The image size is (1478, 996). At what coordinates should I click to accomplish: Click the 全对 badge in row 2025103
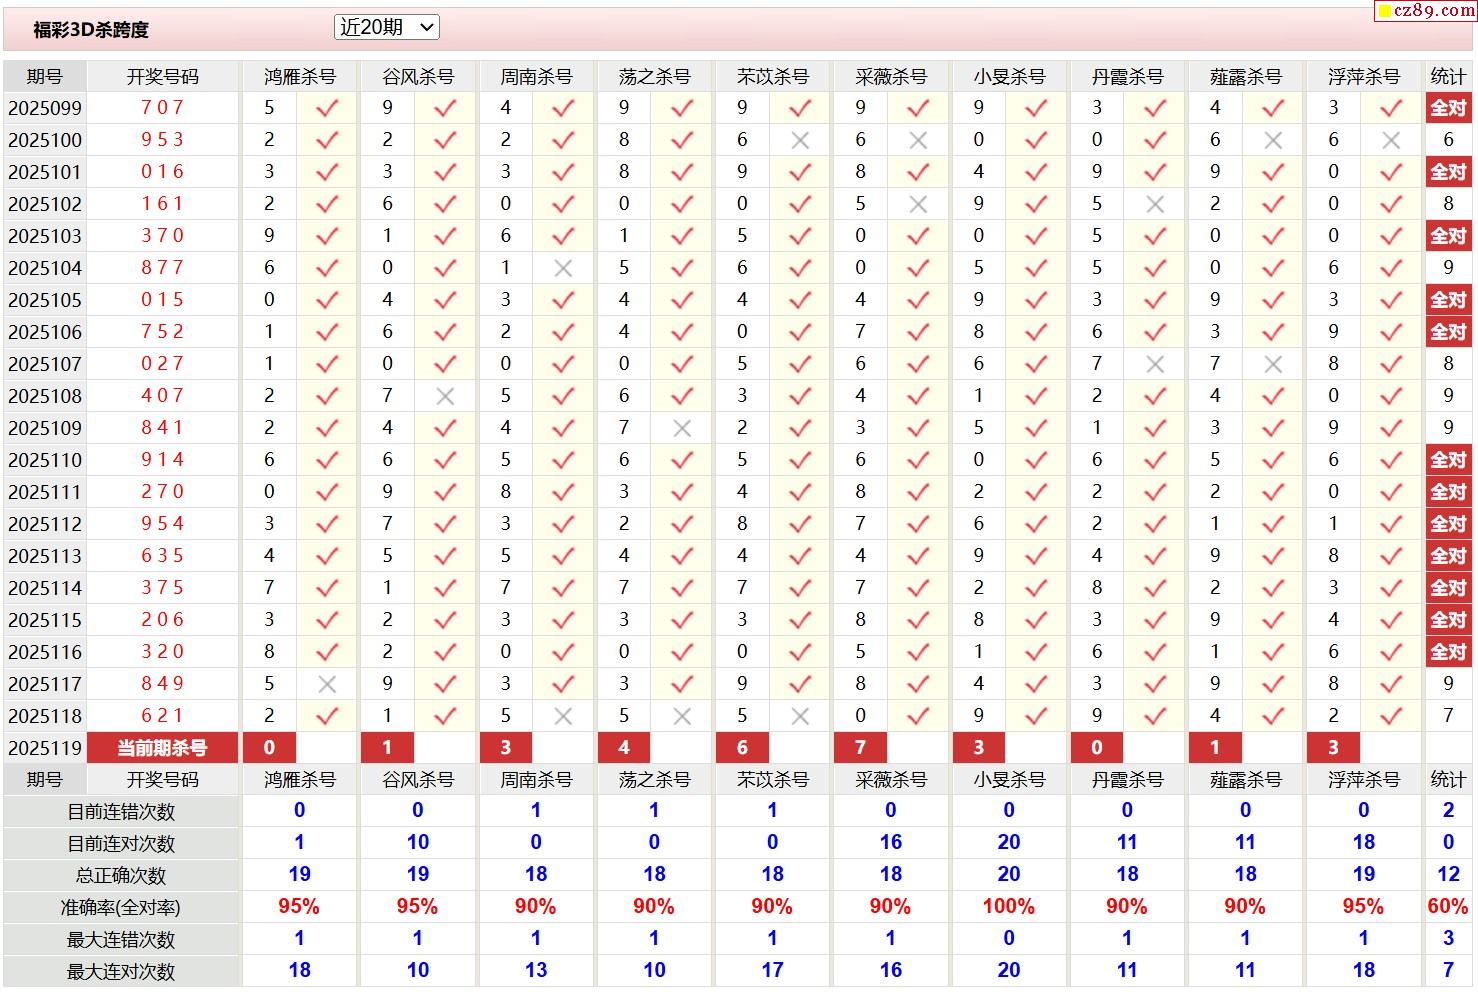pos(1448,236)
